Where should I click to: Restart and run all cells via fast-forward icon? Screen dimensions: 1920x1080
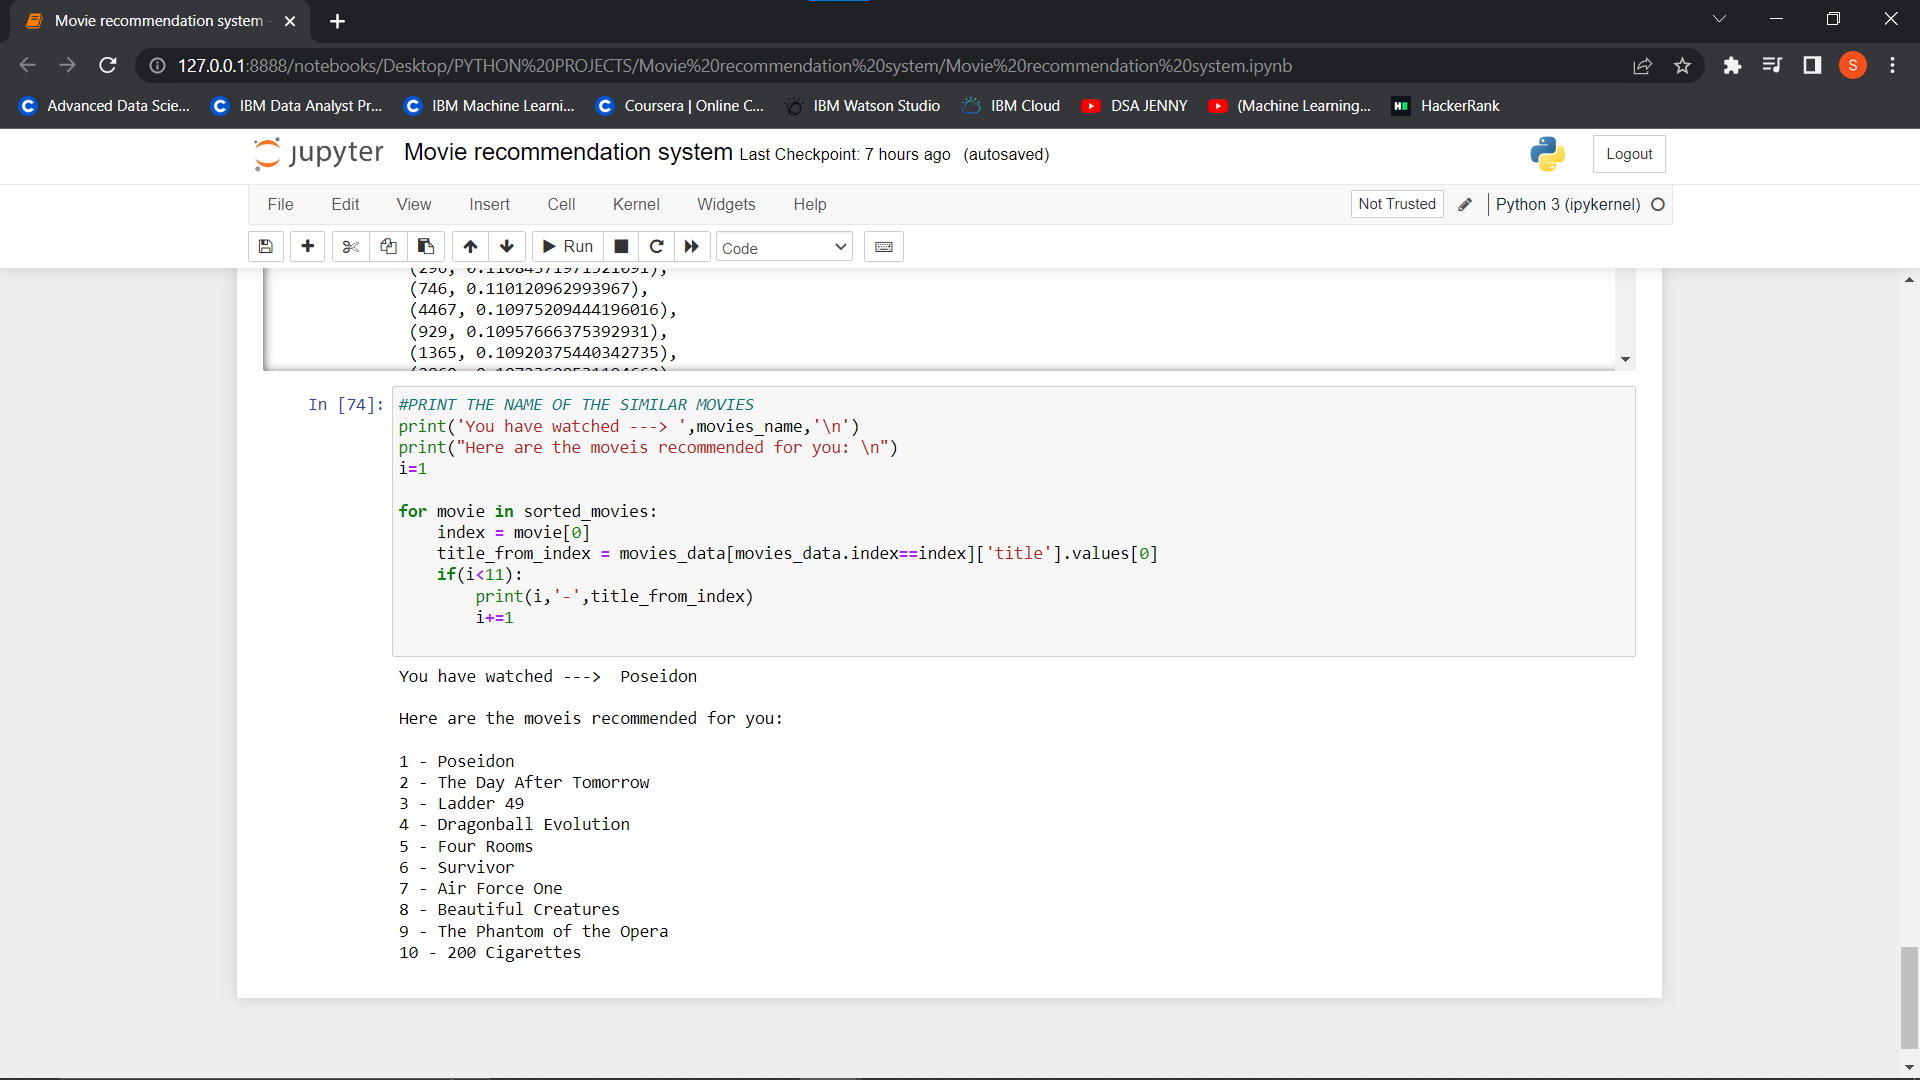[x=691, y=246]
